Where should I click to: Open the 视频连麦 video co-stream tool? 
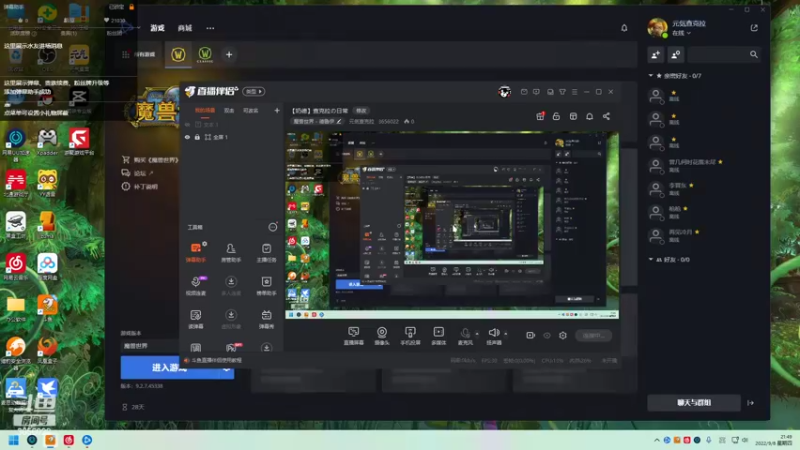tap(196, 286)
